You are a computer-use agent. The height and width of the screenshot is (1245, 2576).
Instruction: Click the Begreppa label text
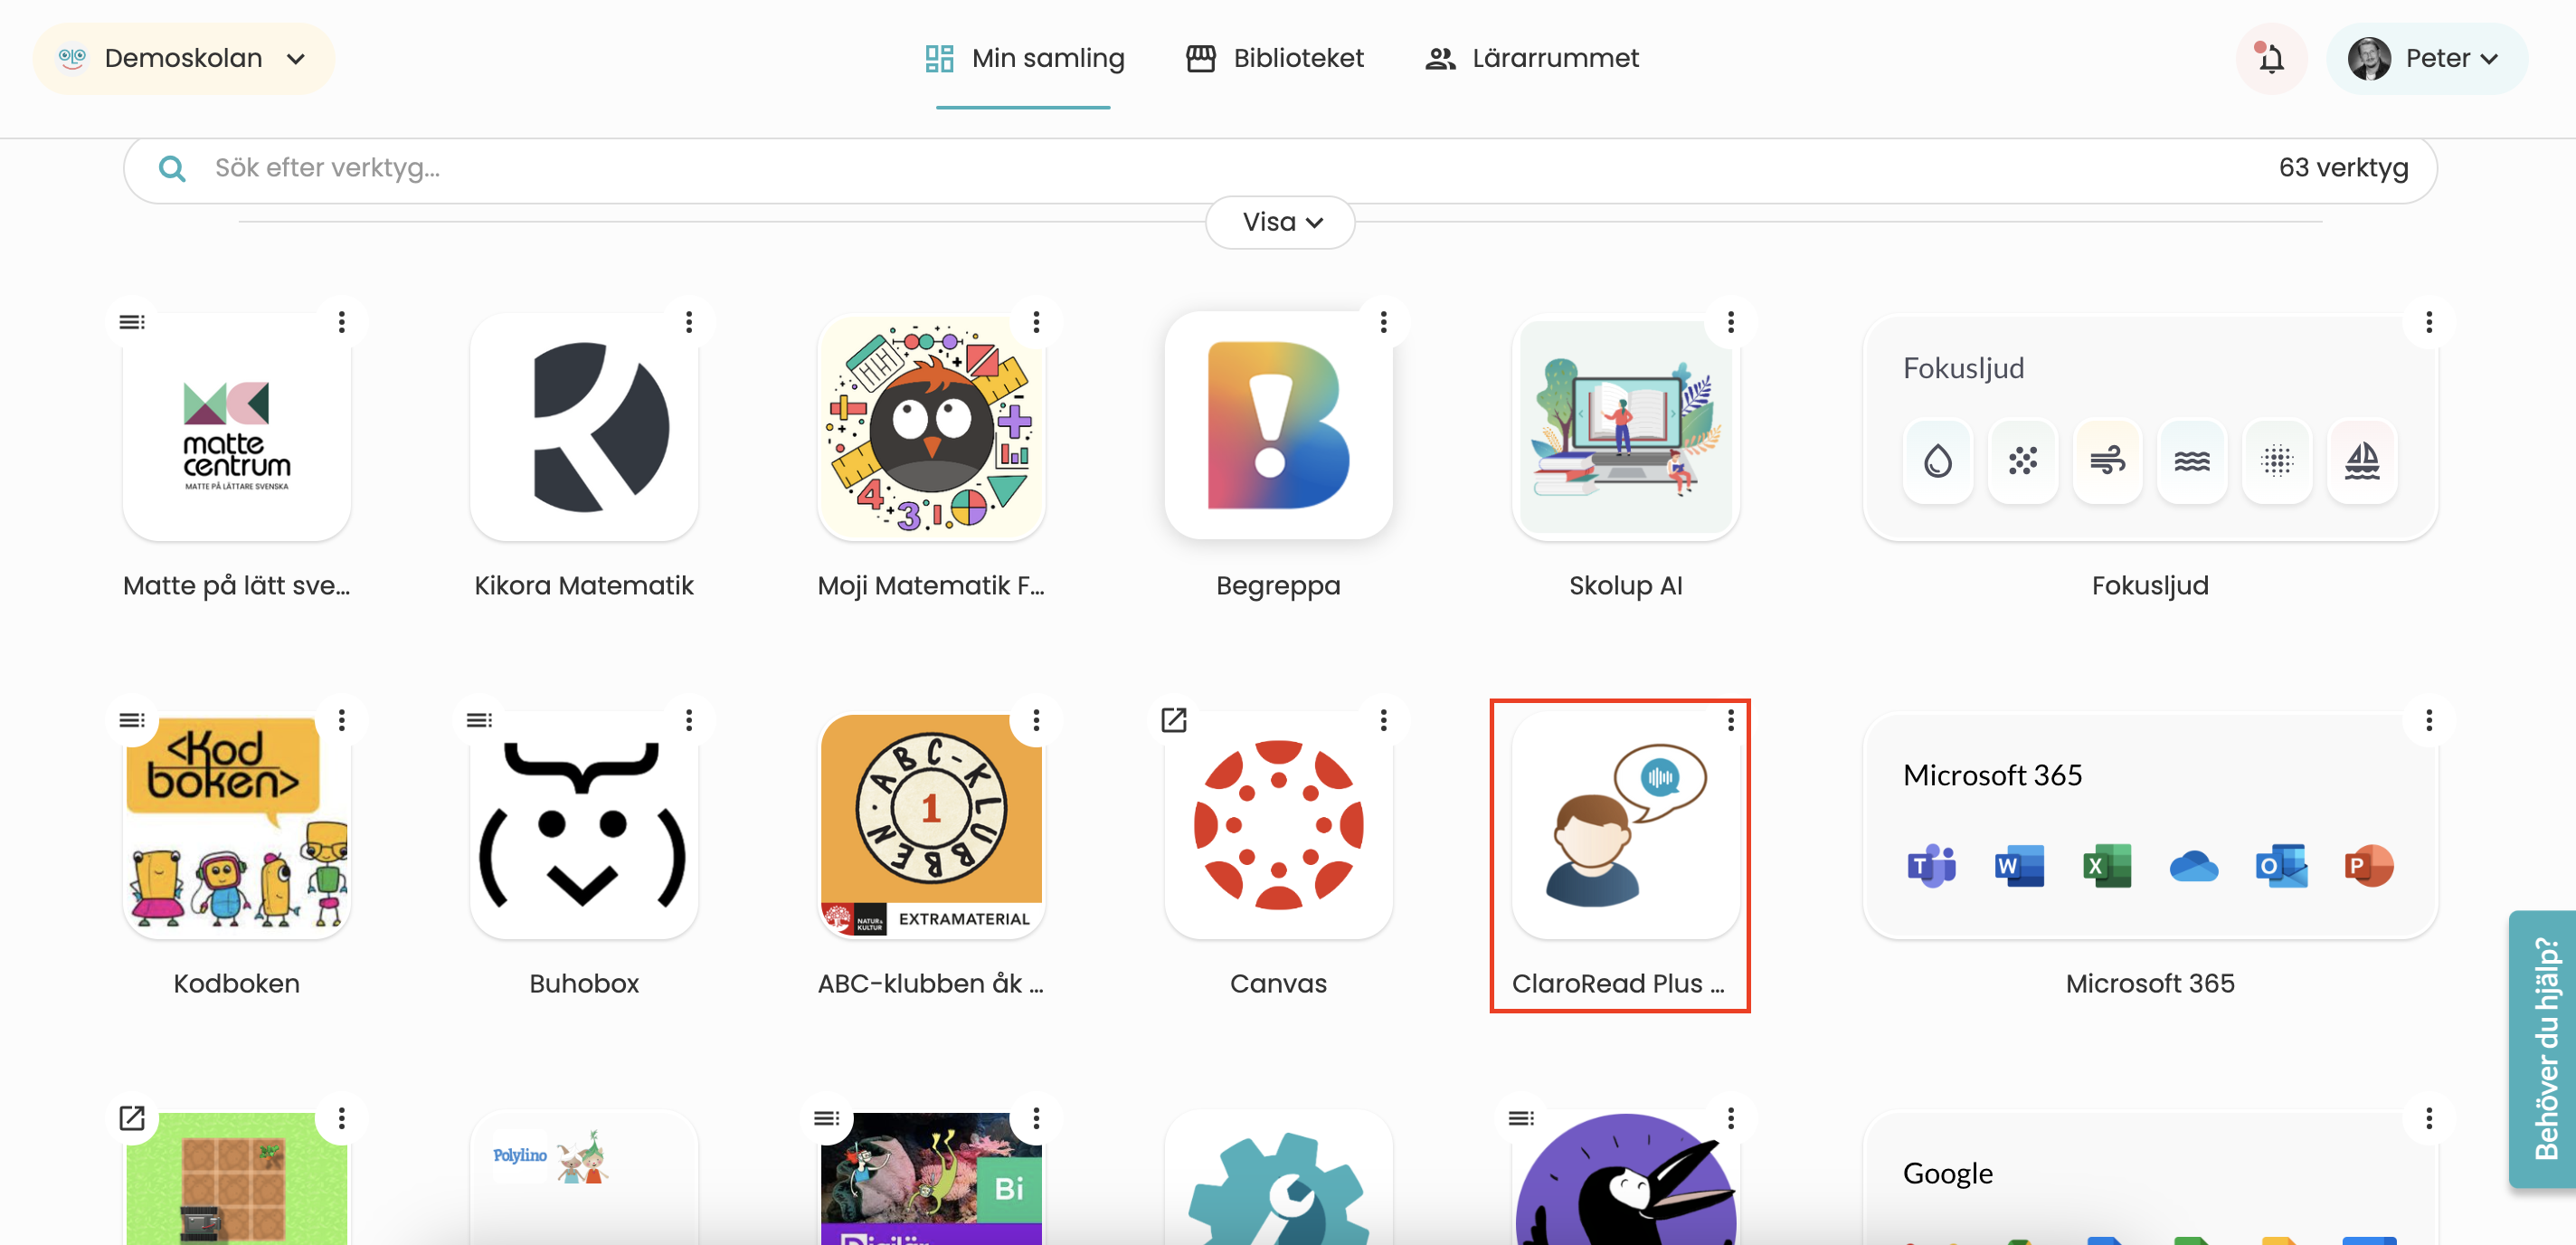pyautogui.click(x=1278, y=586)
